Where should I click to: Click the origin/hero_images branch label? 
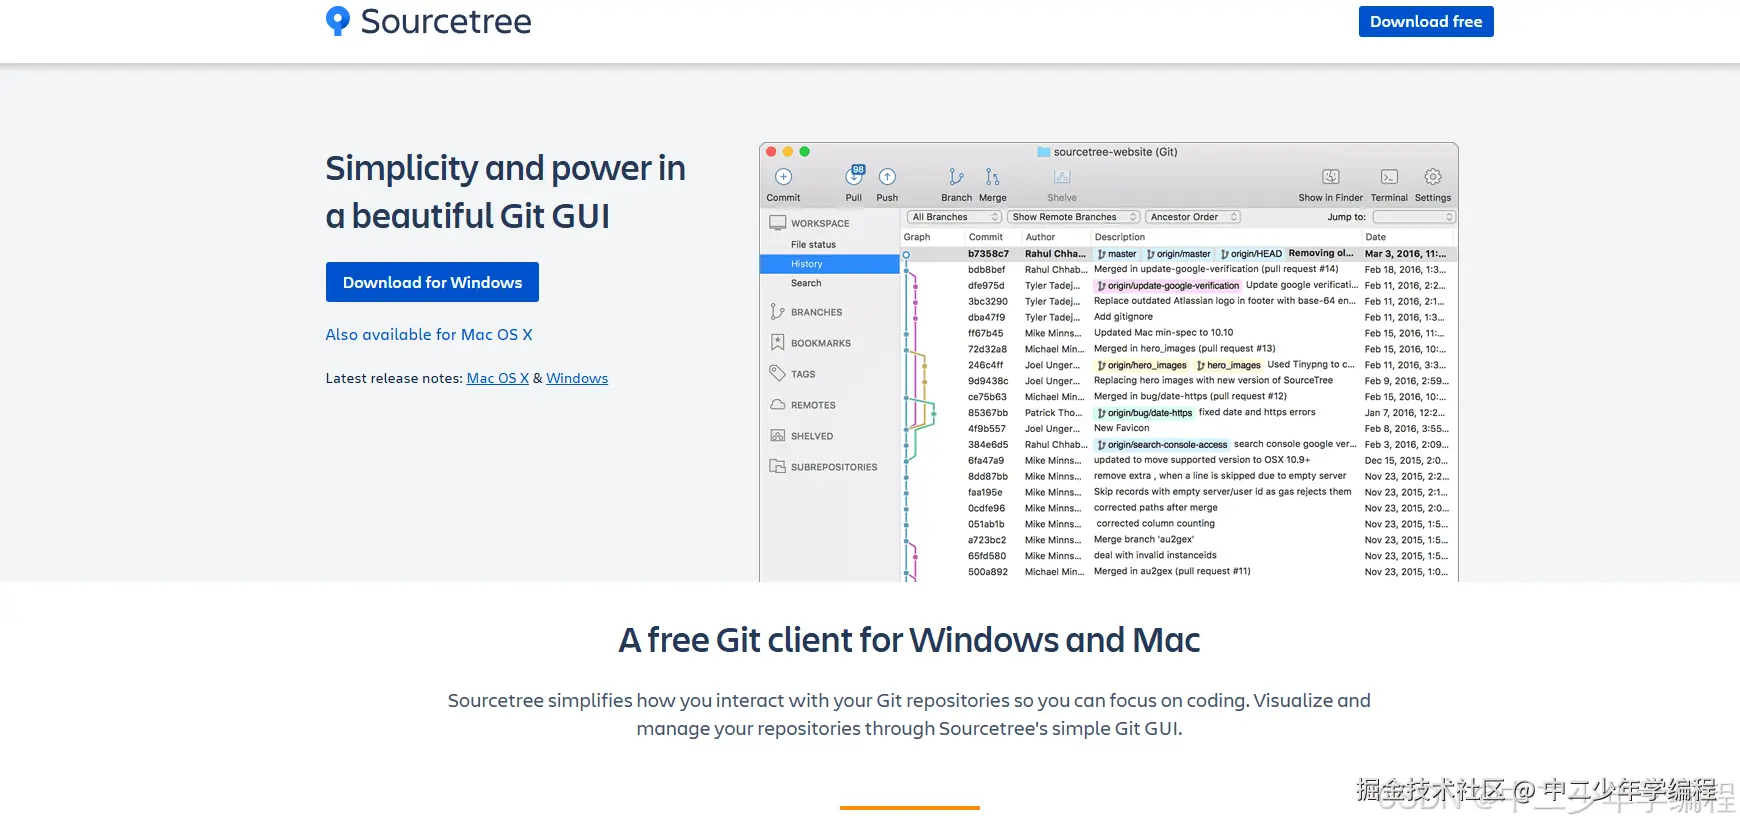[1141, 365]
